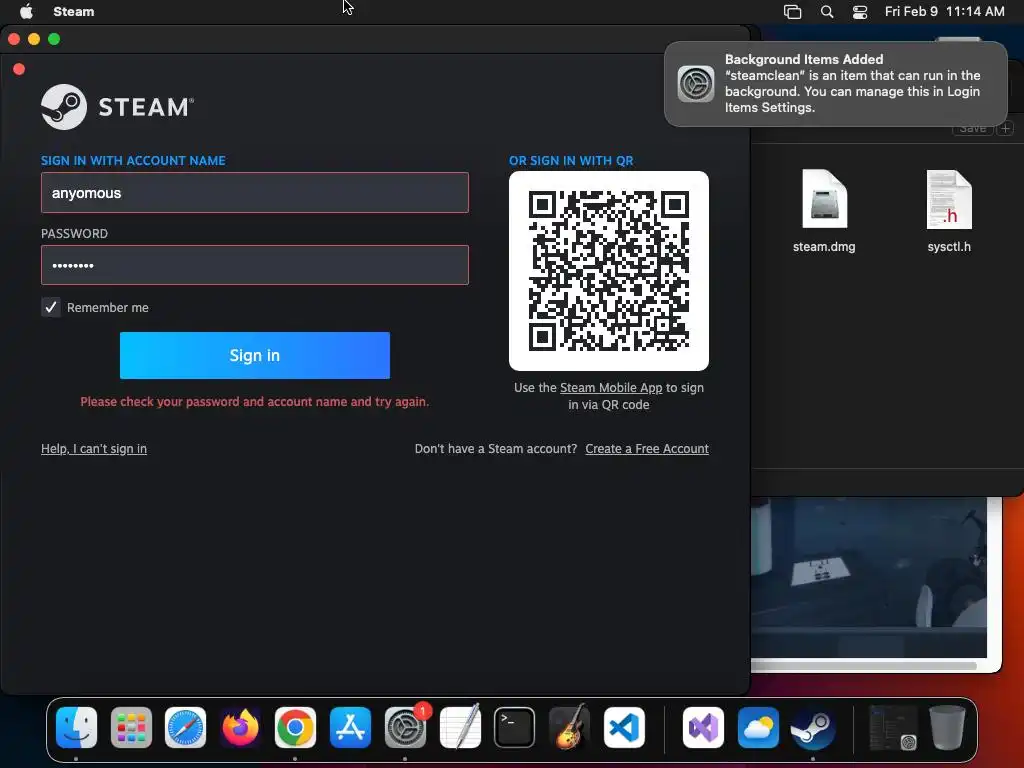Click the account name input field
The height and width of the screenshot is (768, 1024).
pos(255,193)
